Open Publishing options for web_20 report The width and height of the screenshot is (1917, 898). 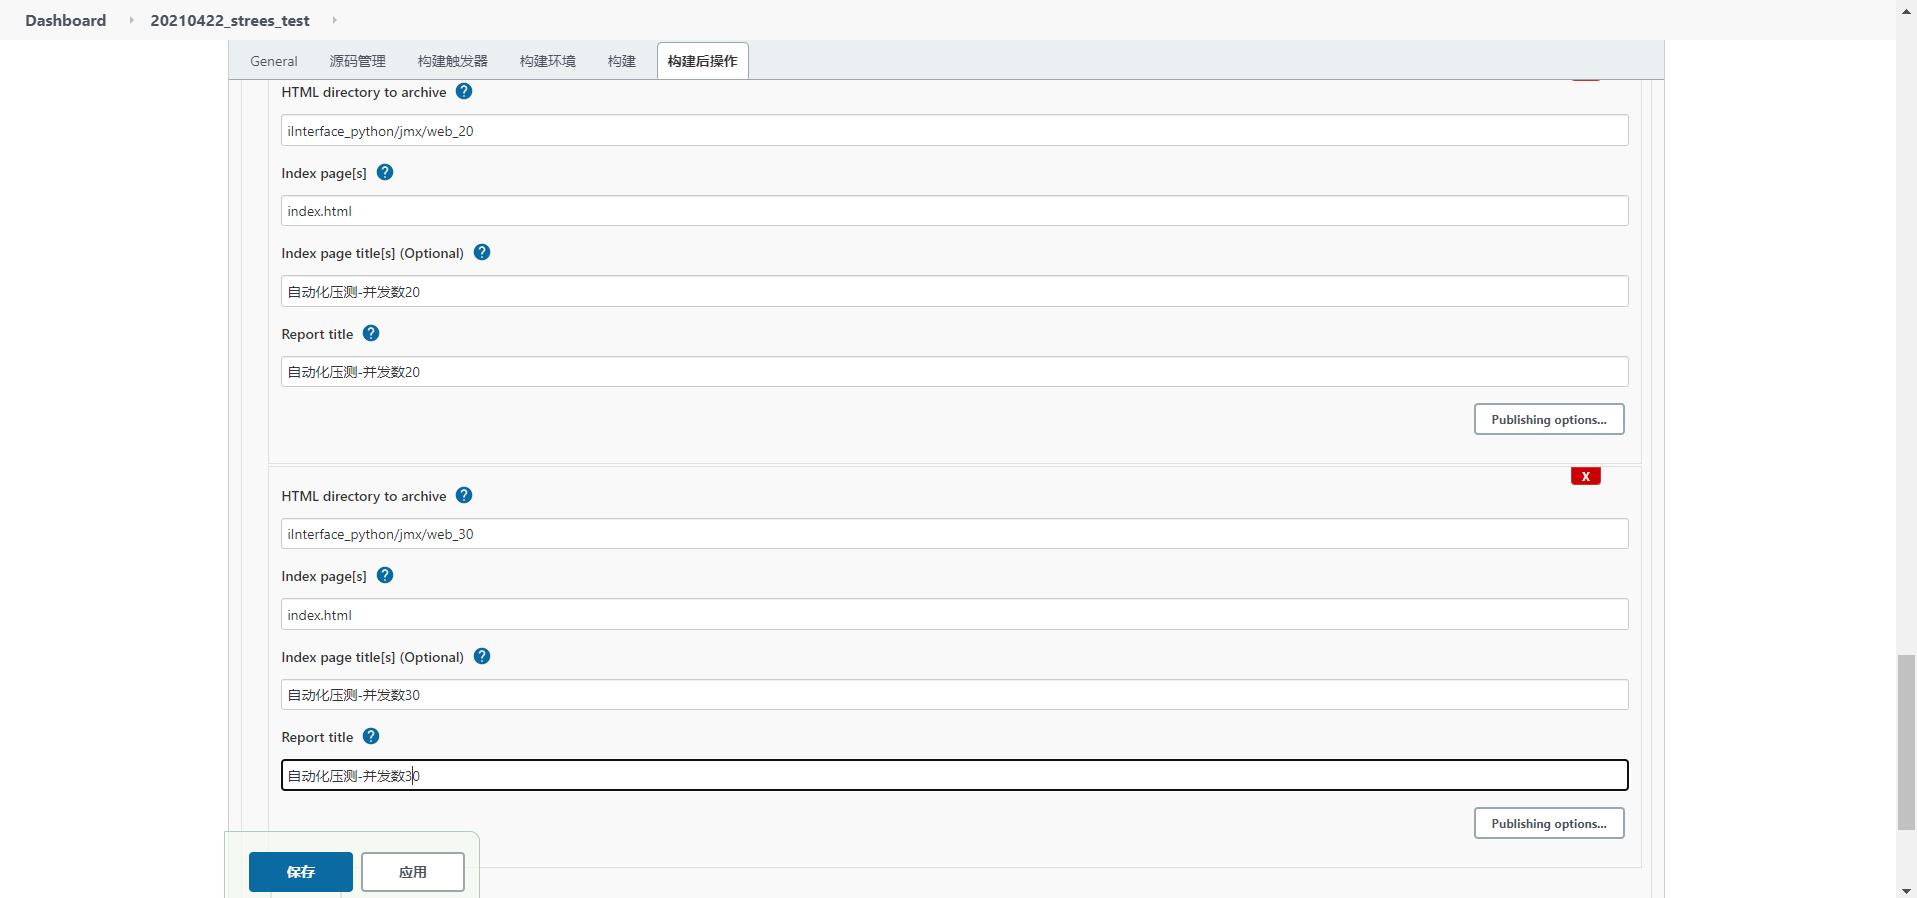pyautogui.click(x=1549, y=419)
